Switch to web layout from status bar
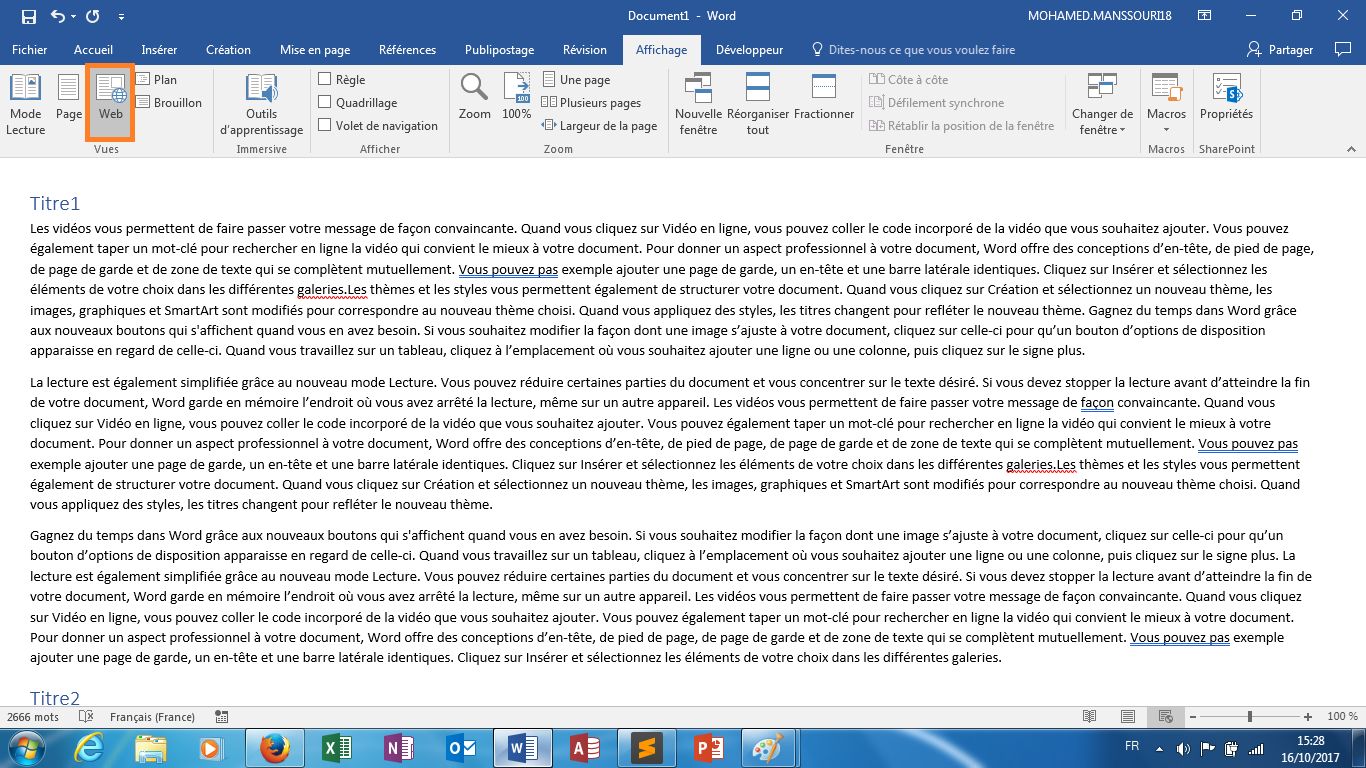Viewport: 1366px width, 768px height. pos(1165,717)
